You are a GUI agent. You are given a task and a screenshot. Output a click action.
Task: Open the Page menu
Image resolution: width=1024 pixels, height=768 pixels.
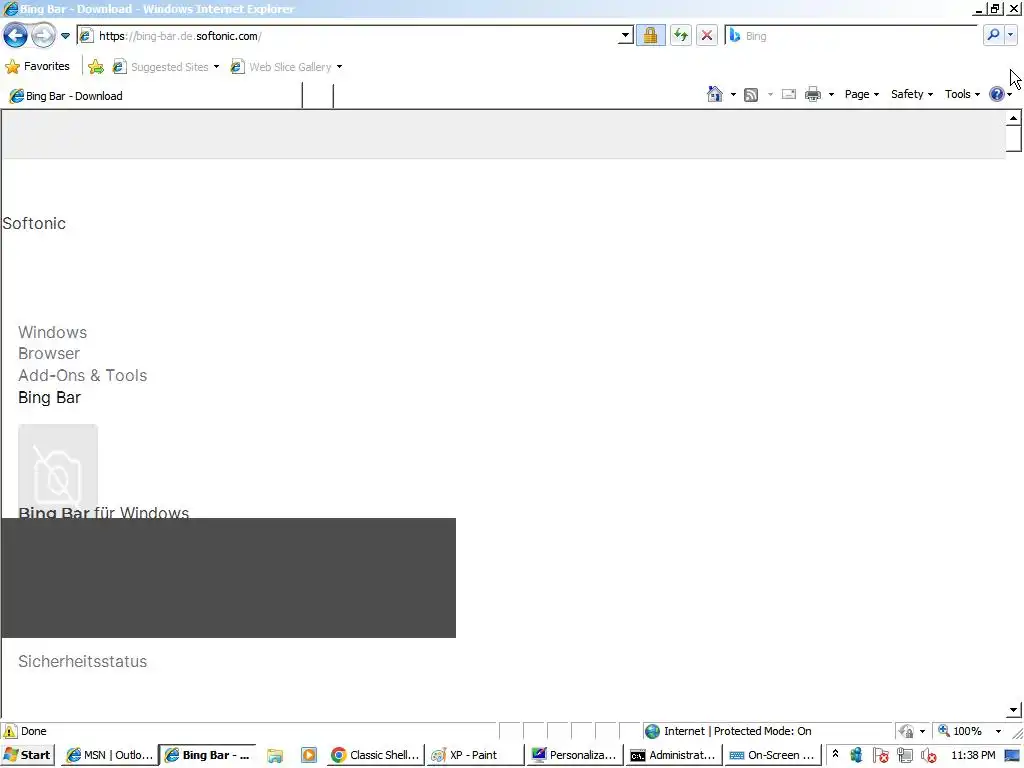tap(861, 94)
